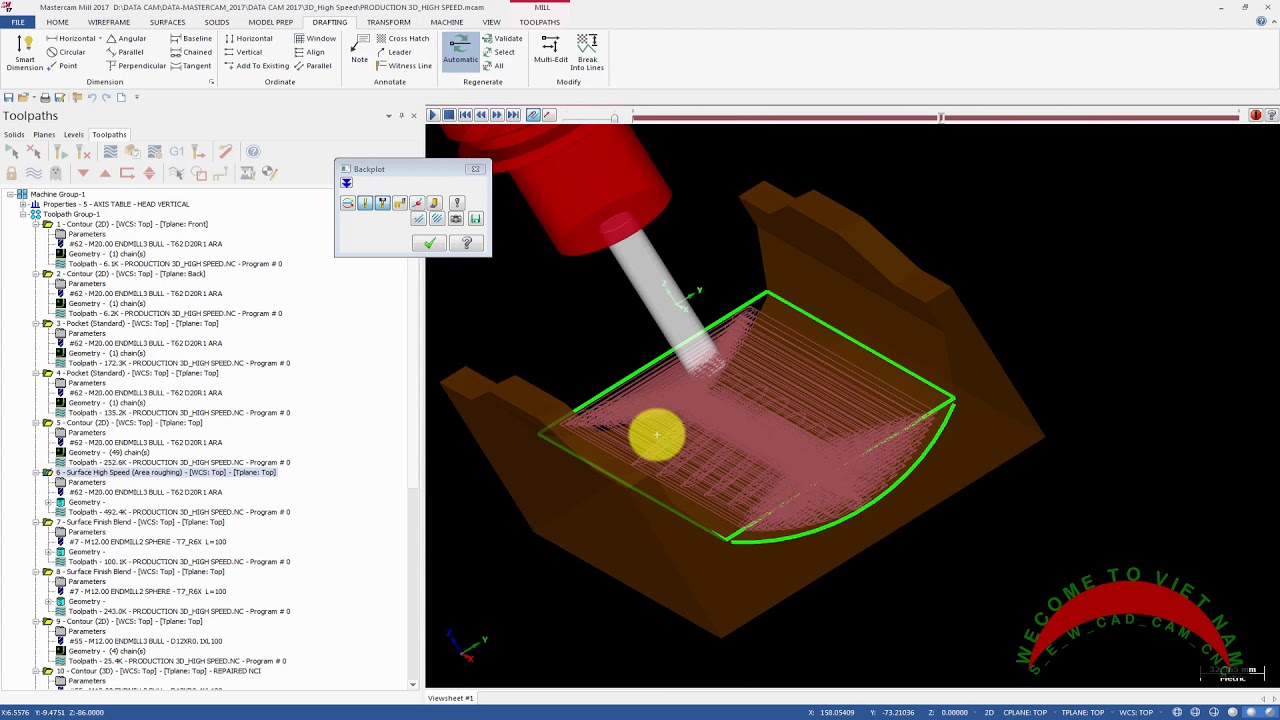
Task: Toggle Display holder in Backplot dialog
Action: click(x=382, y=203)
